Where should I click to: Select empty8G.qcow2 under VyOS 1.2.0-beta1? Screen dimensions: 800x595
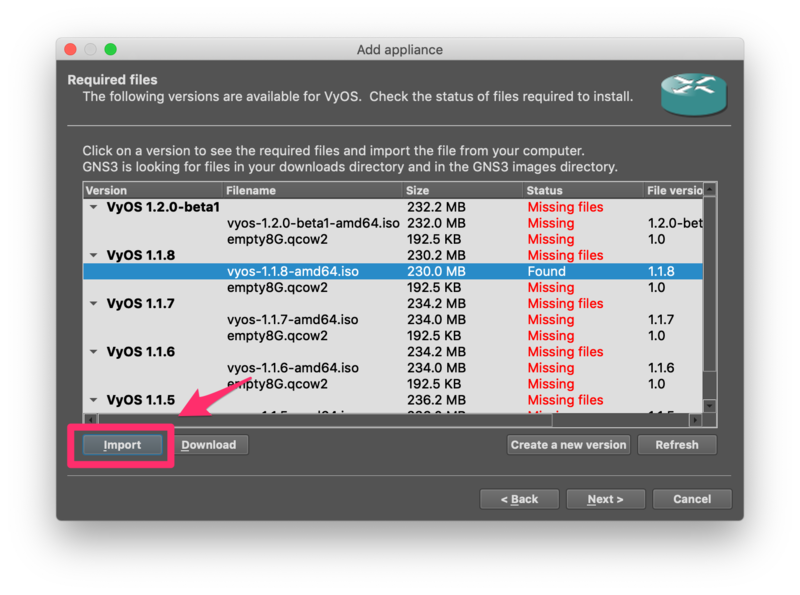click(x=393, y=239)
